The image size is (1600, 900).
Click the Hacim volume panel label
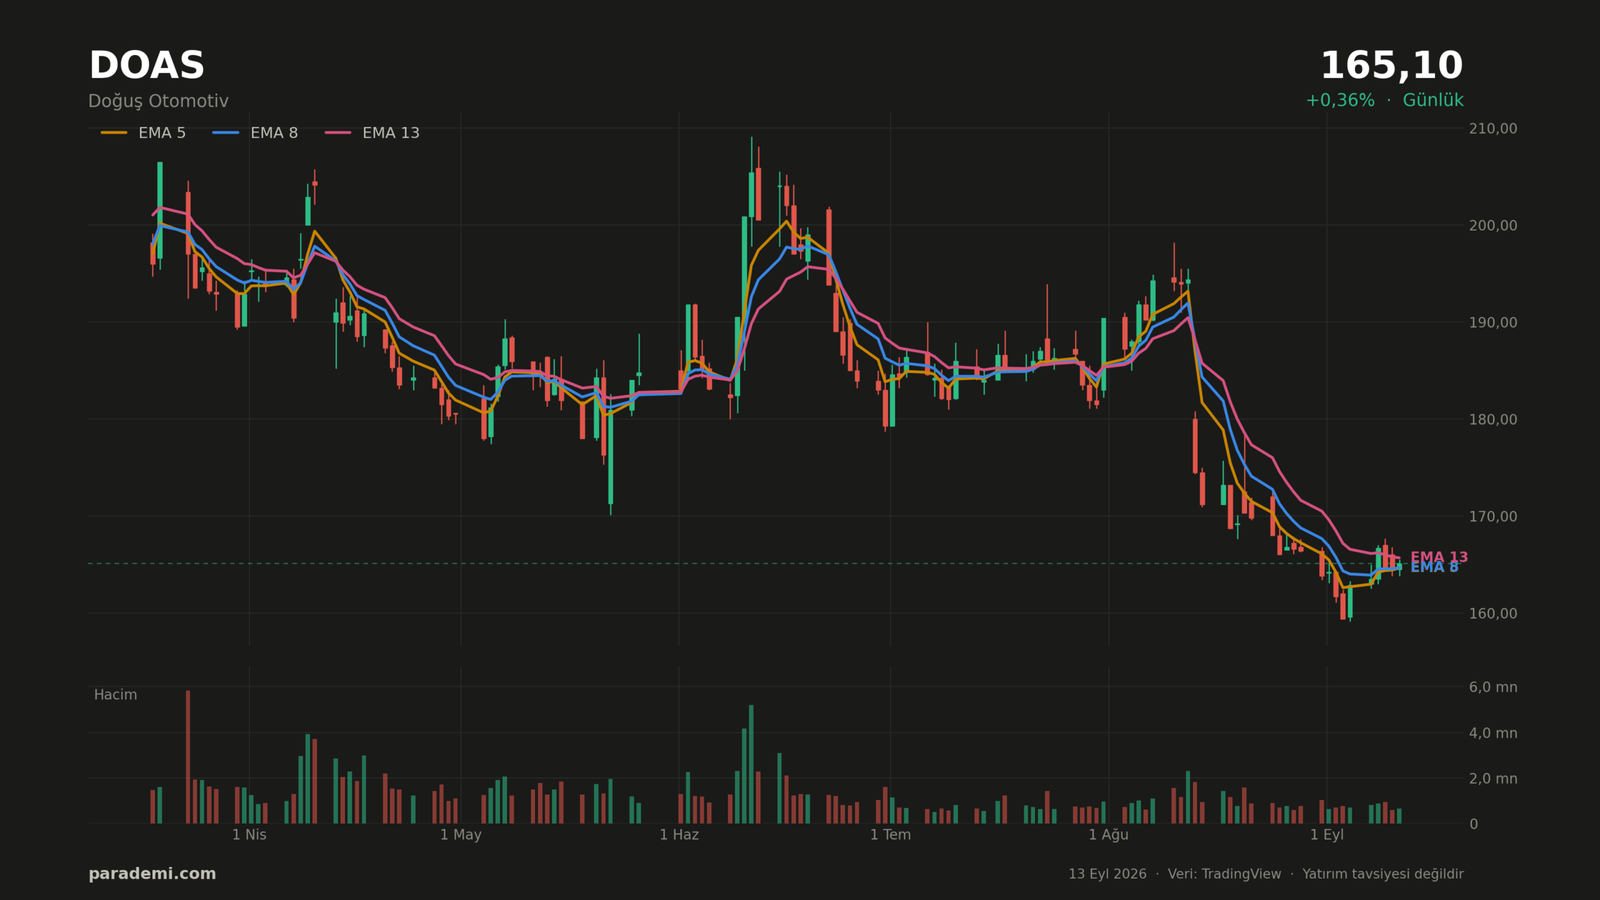[x=115, y=695]
